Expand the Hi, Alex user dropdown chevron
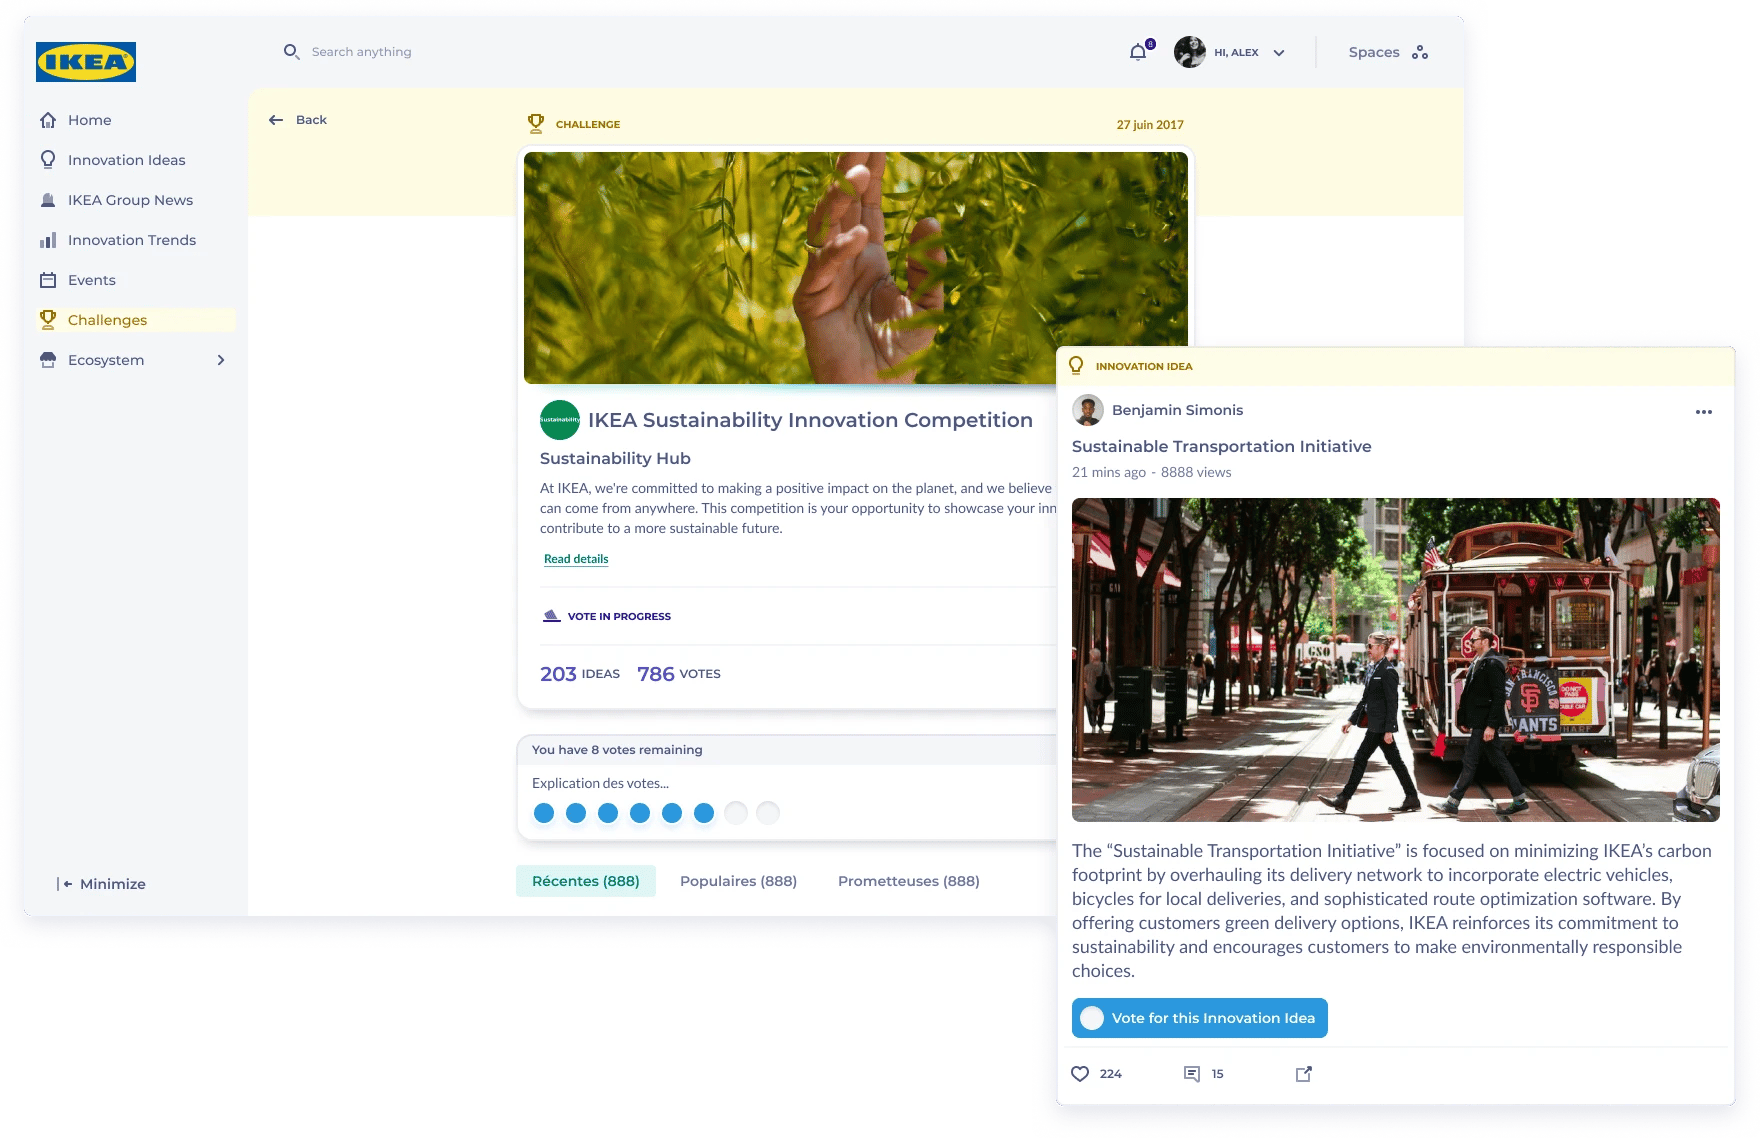The image size is (1760, 1138). [1279, 53]
